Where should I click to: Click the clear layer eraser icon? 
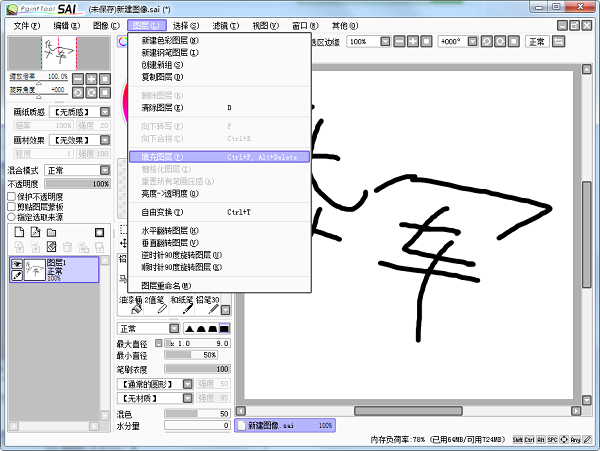pos(51,247)
